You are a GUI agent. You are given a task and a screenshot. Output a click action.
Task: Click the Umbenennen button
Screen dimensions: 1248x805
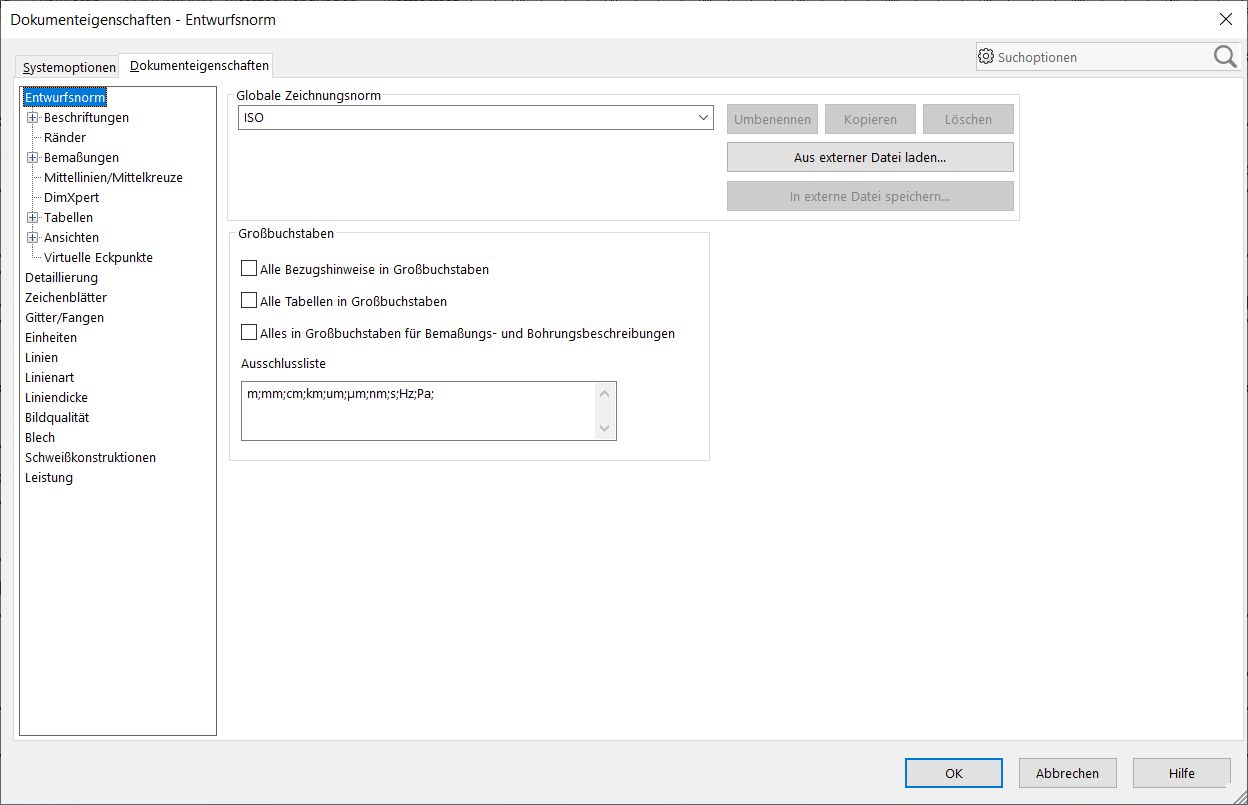[x=772, y=119]
